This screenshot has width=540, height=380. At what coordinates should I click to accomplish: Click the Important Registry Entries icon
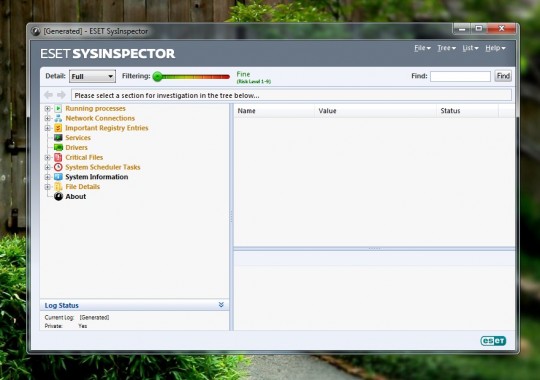[58, 128]
